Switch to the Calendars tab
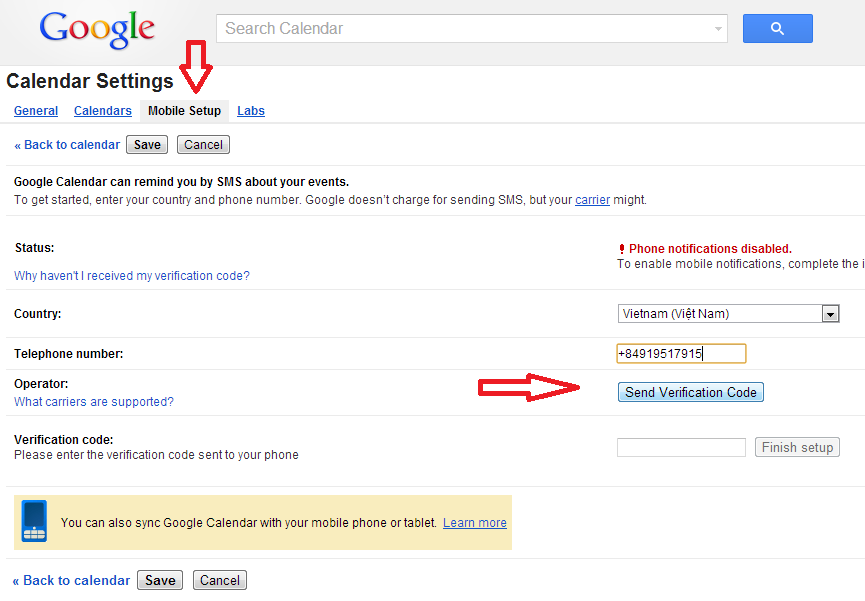 point(103,111)
